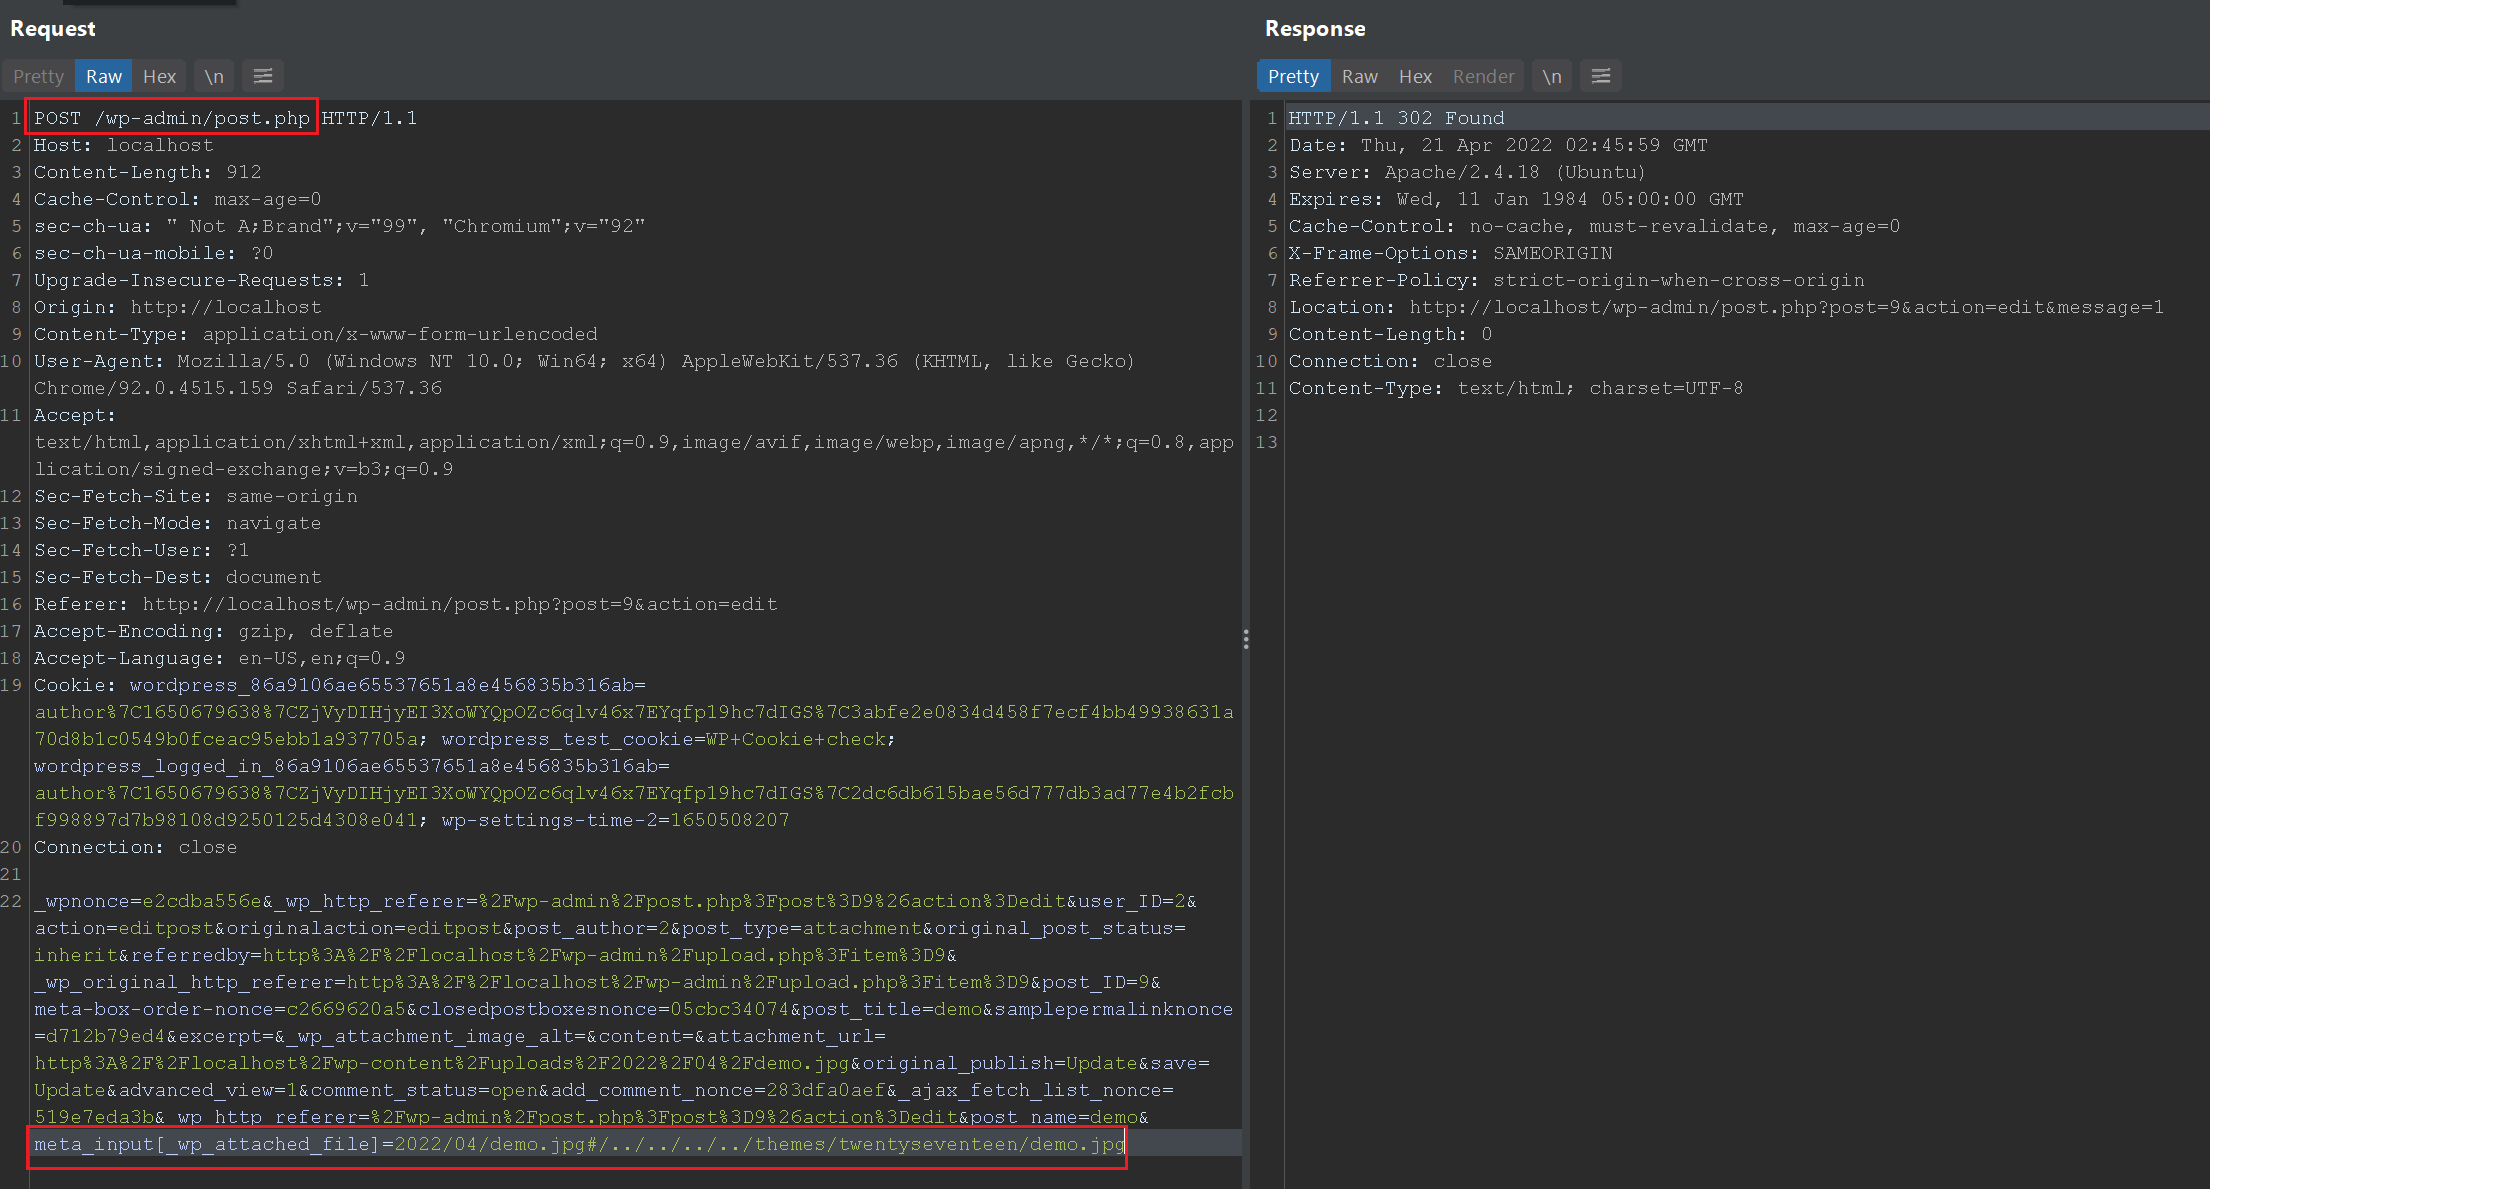2504x1189 pixels.
Task: Select the Raw tab in Request panel
Action: [x=103, y=76]
